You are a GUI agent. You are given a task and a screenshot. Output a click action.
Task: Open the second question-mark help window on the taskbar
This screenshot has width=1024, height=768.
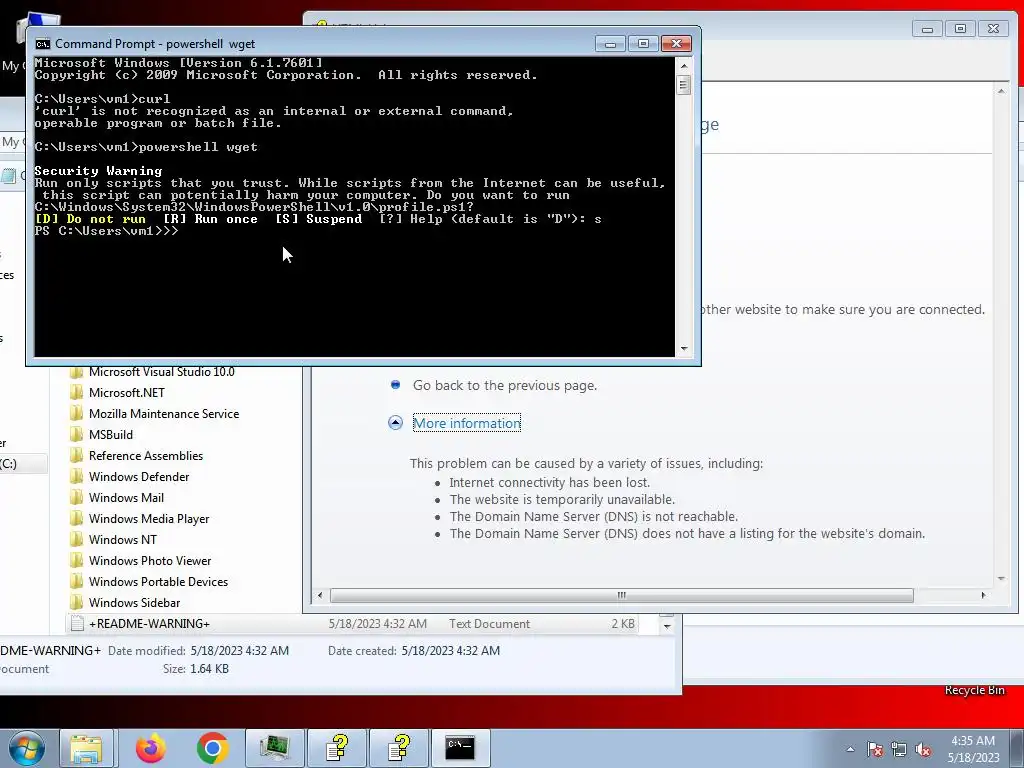pyautogui.click(x=398, y=748)
